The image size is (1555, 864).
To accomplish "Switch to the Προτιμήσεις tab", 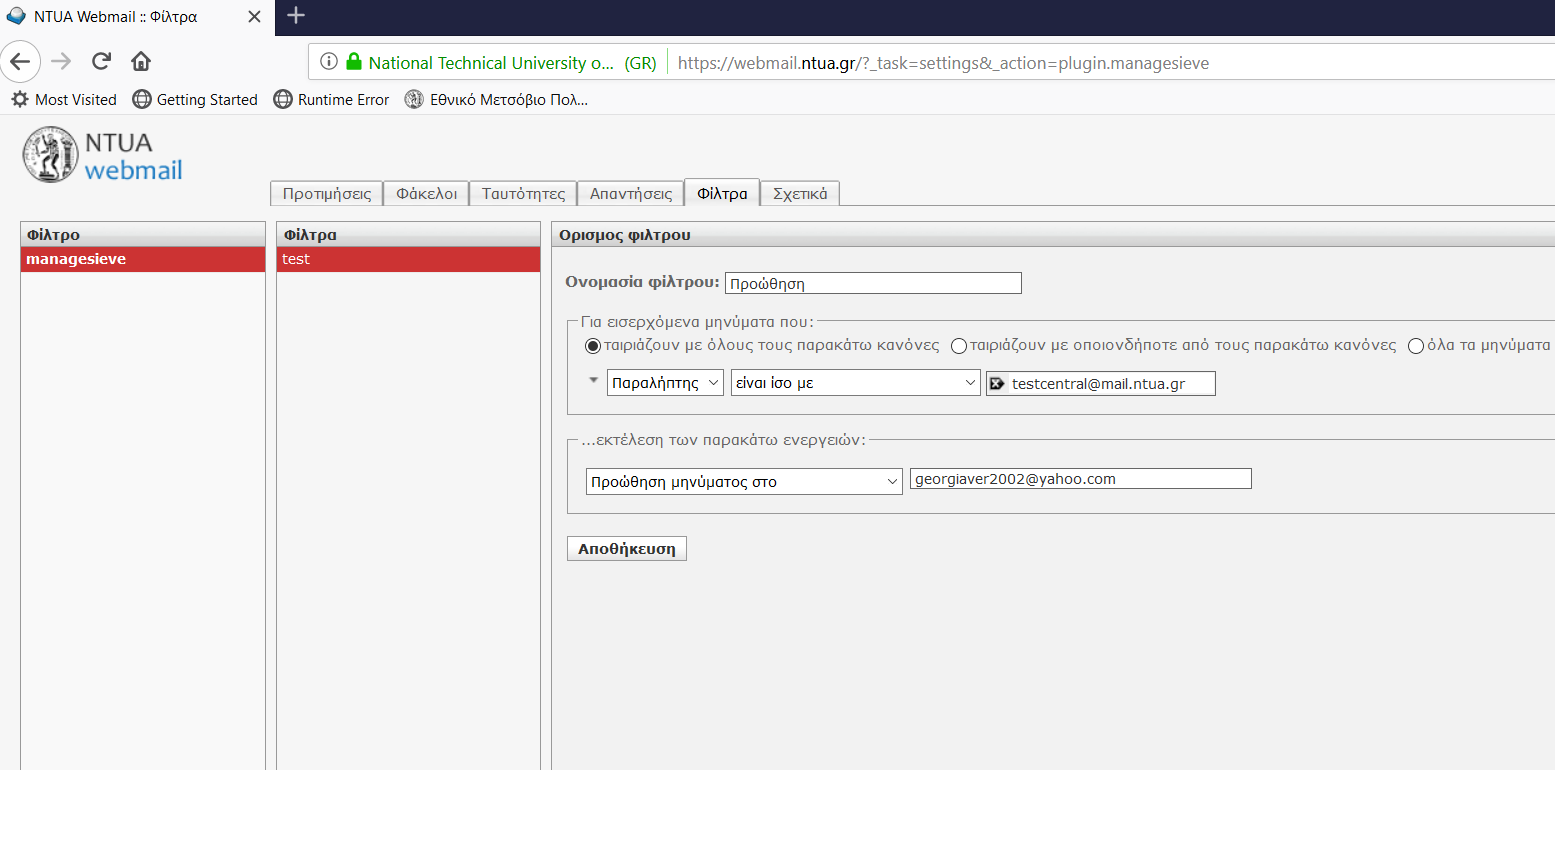I will (x=327, y=193).
